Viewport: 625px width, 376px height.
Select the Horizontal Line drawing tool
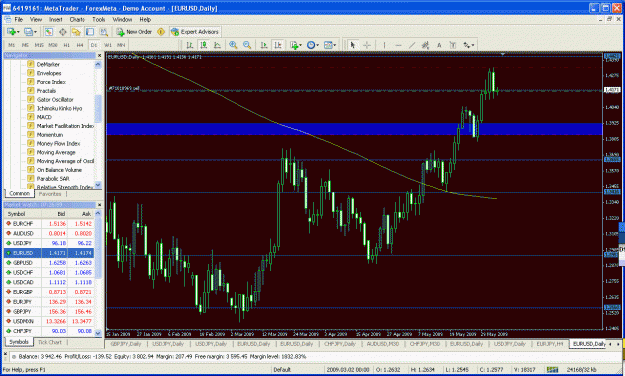(398, 45)
